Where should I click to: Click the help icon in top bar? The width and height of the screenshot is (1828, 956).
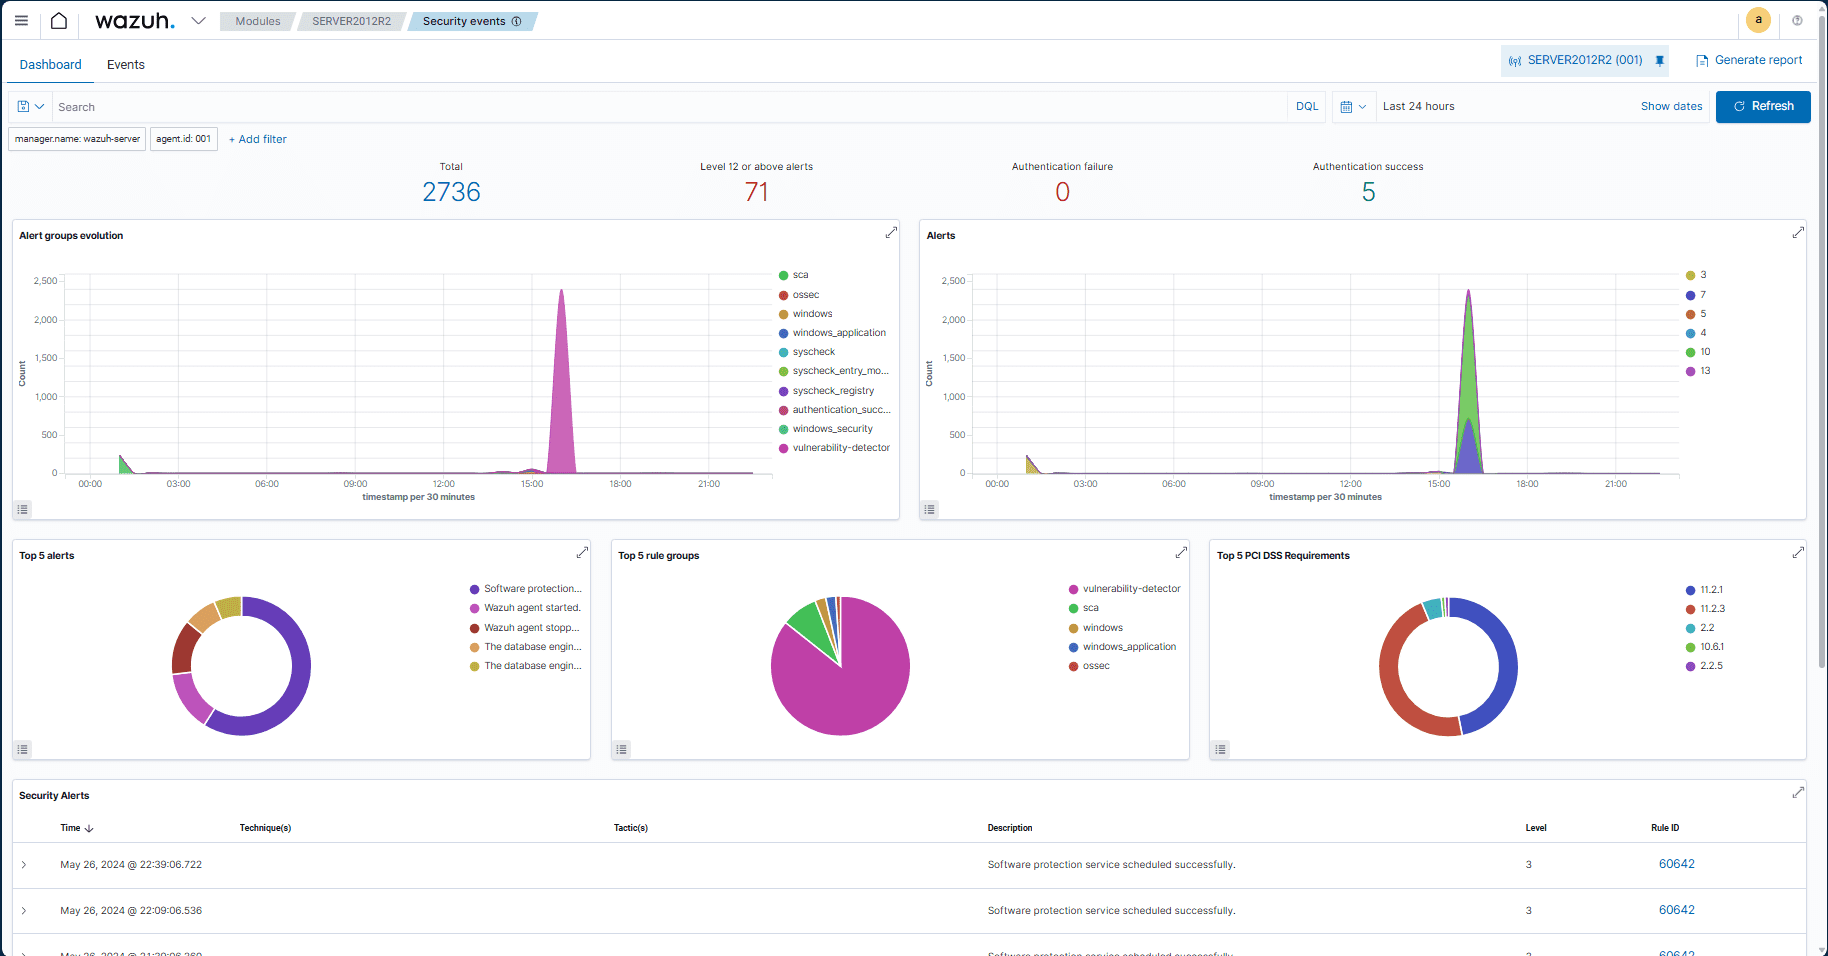pos(1797,21)
